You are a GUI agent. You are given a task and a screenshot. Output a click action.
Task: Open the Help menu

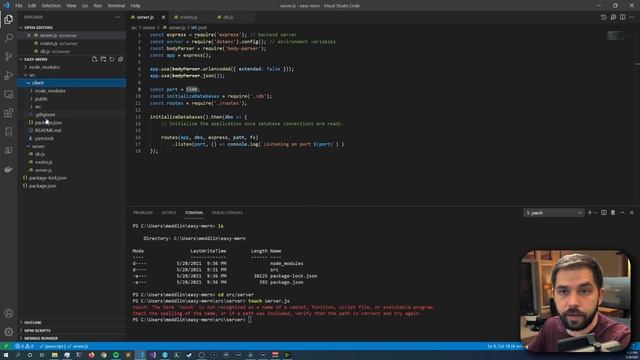click(x=136, y=6)
